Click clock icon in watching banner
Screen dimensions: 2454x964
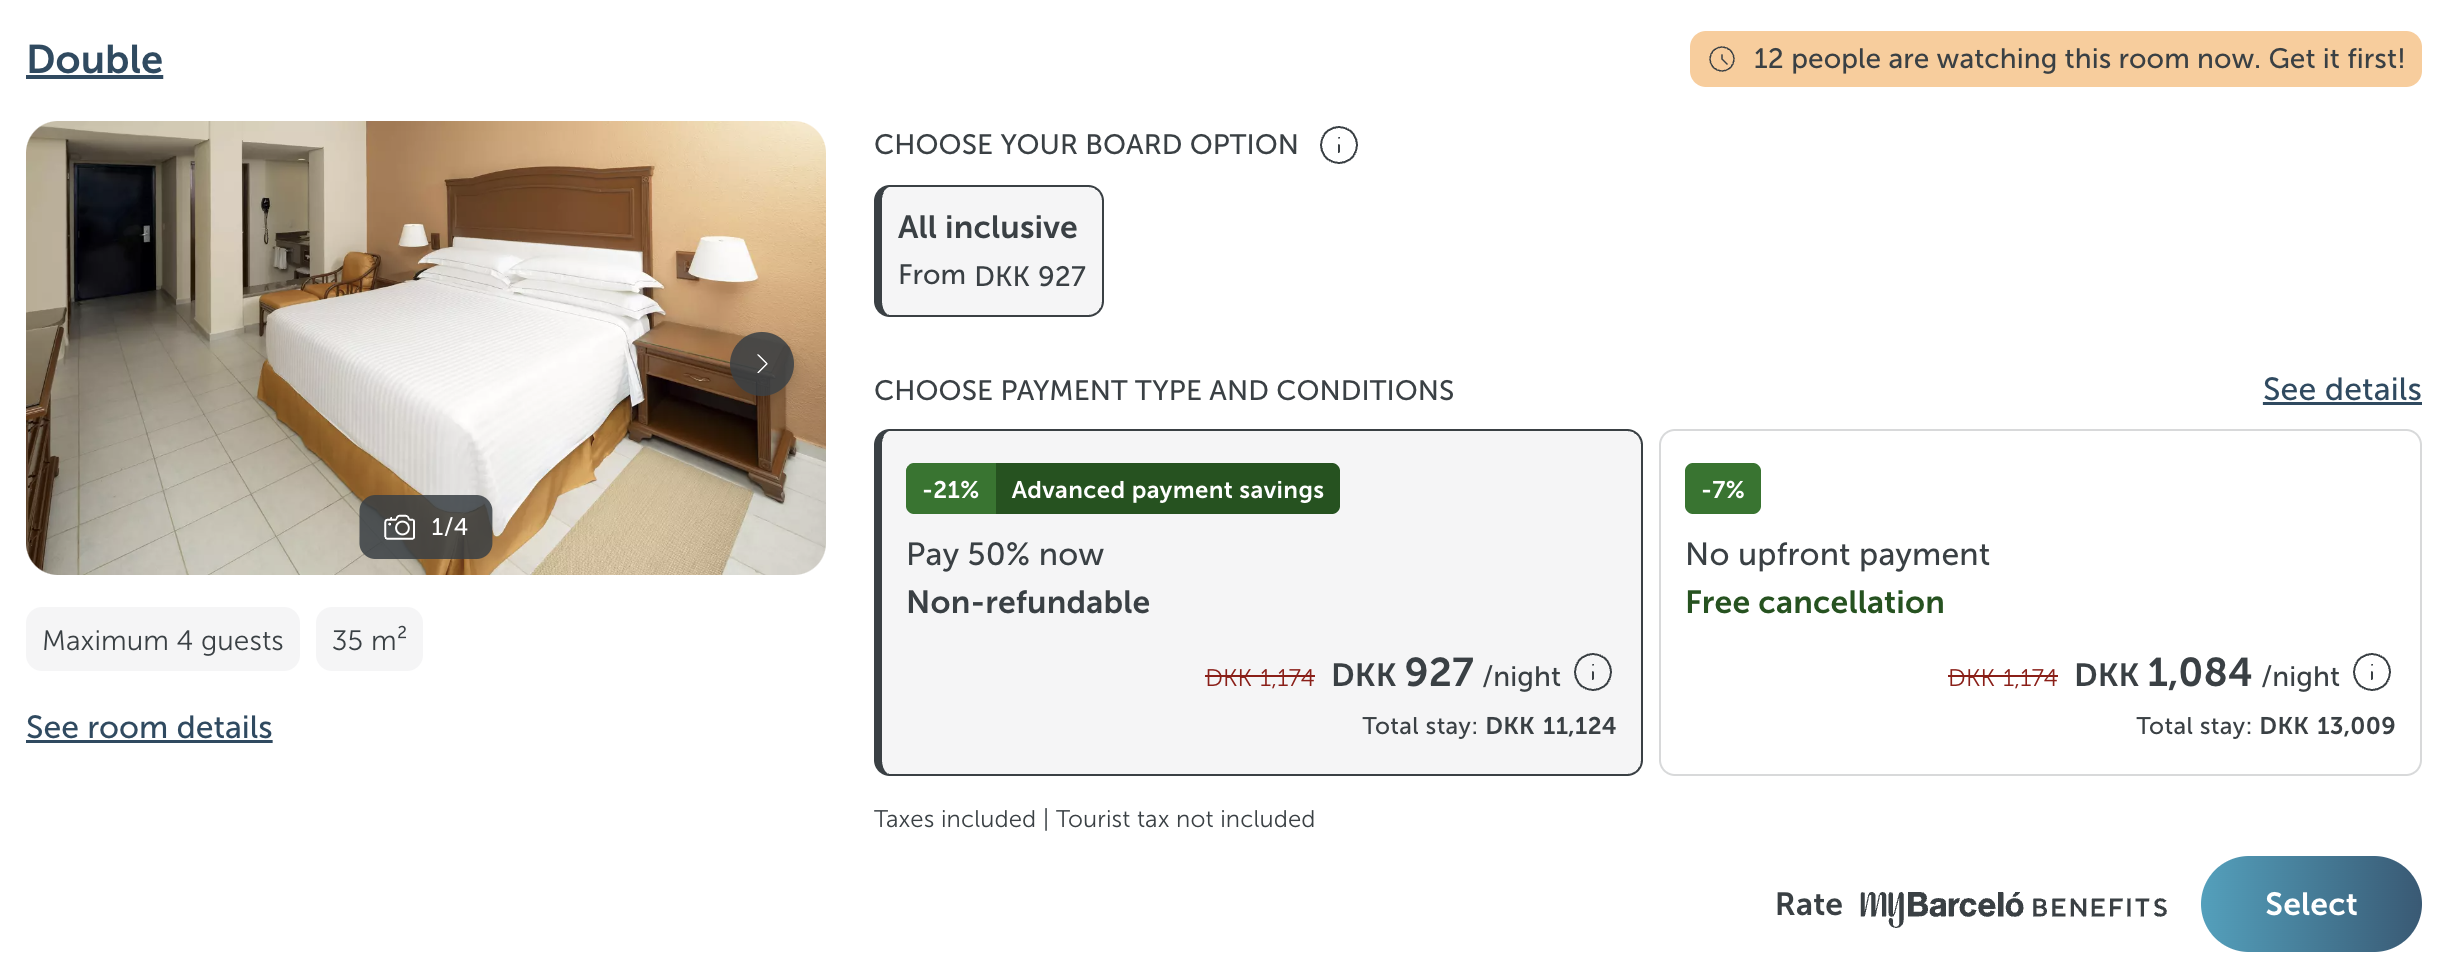(x=1722, y=59)
